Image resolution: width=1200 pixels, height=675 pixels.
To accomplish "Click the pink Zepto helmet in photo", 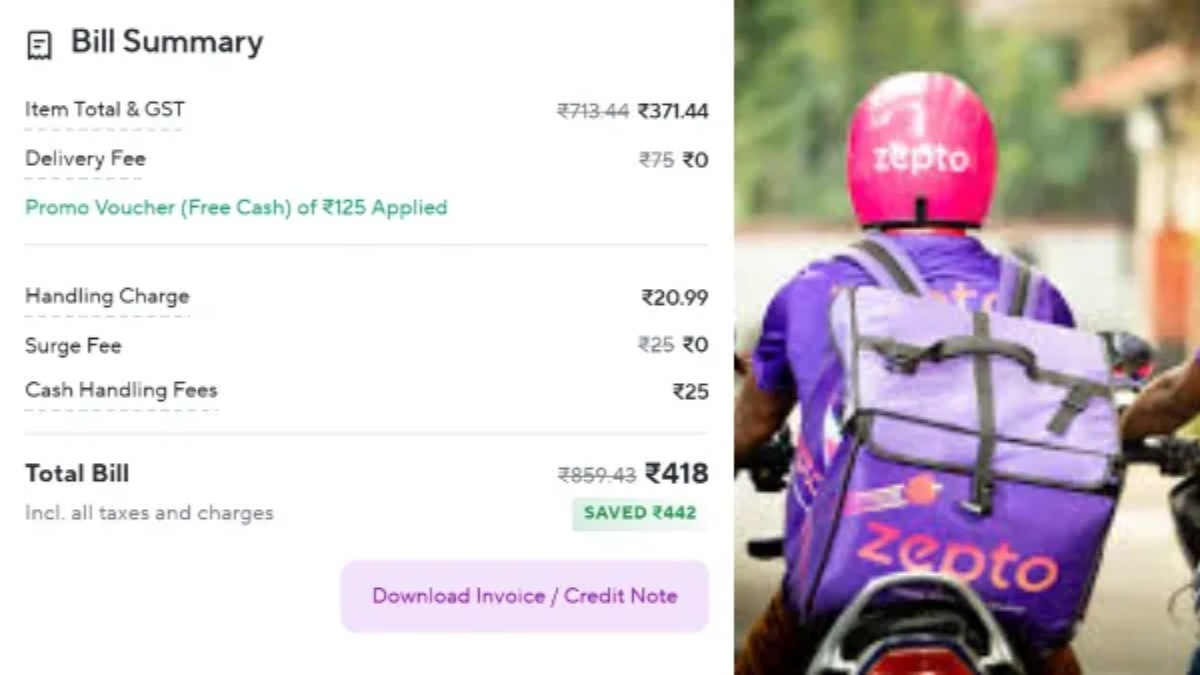I will [921, 150].
